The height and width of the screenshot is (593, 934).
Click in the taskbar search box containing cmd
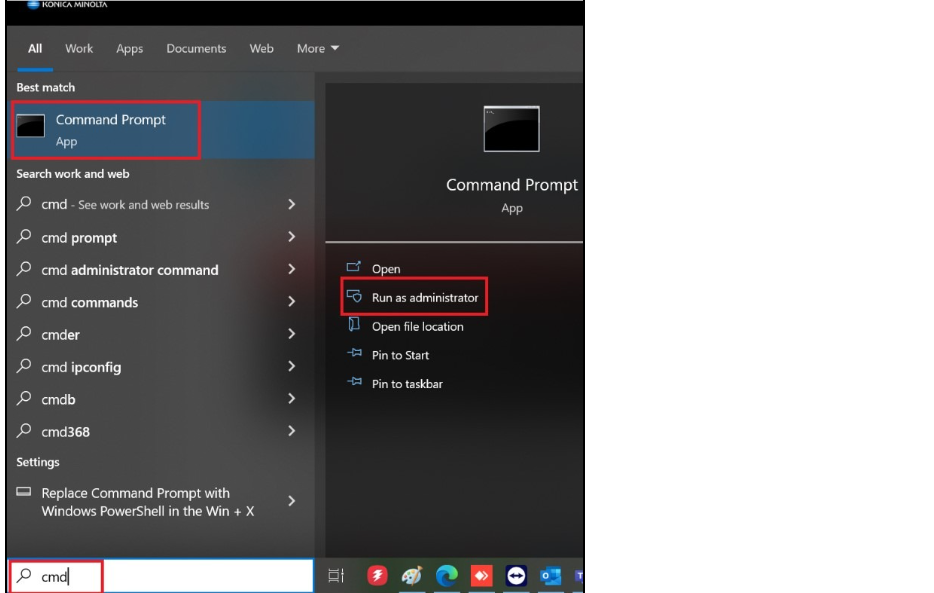click(161, 576)
